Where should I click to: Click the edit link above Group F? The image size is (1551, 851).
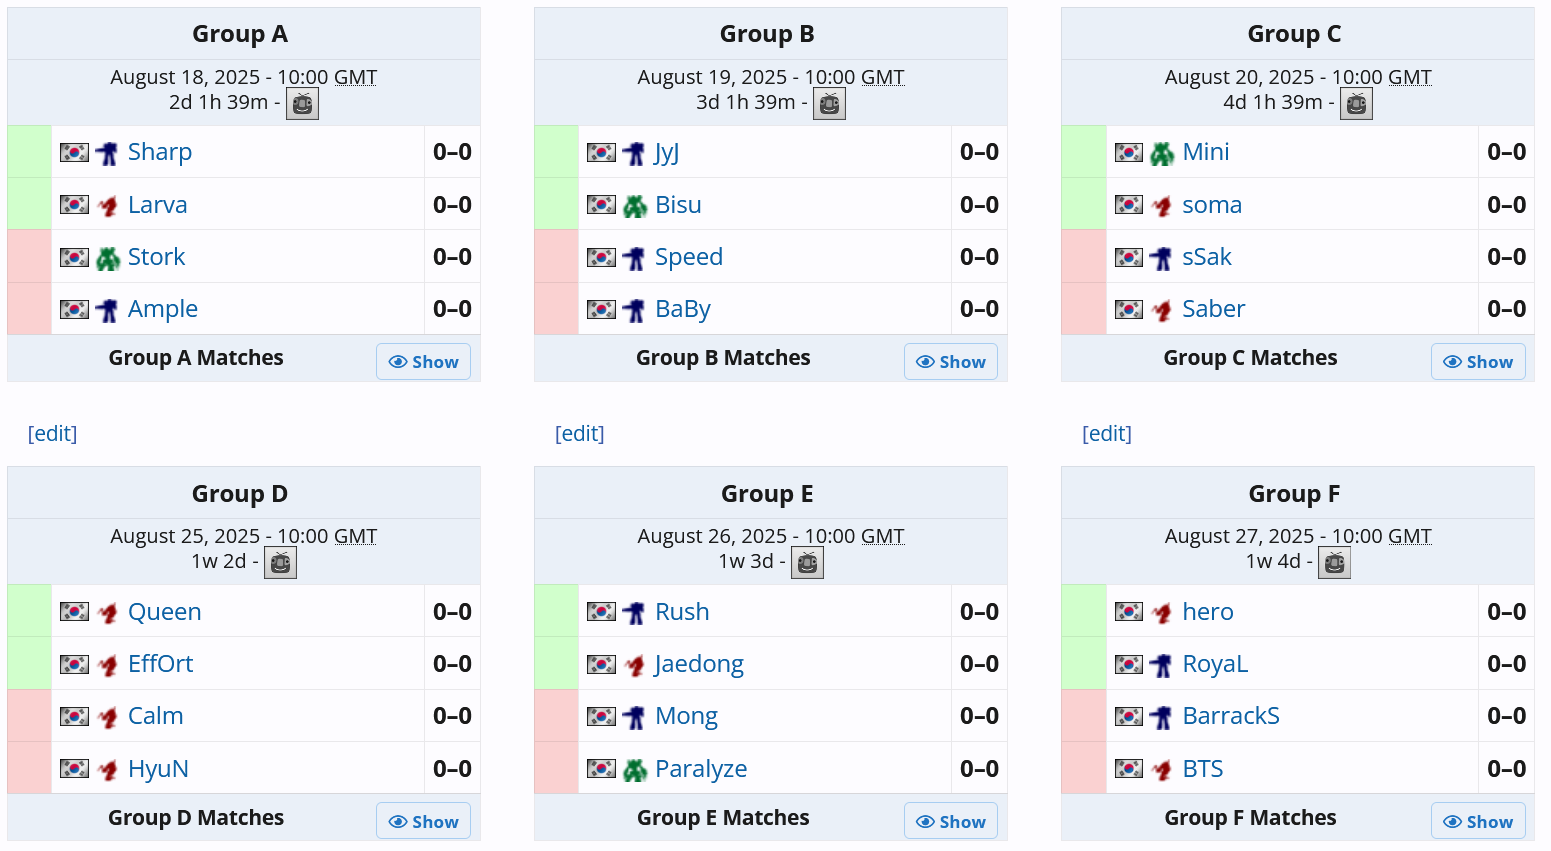coord(1107,434)
